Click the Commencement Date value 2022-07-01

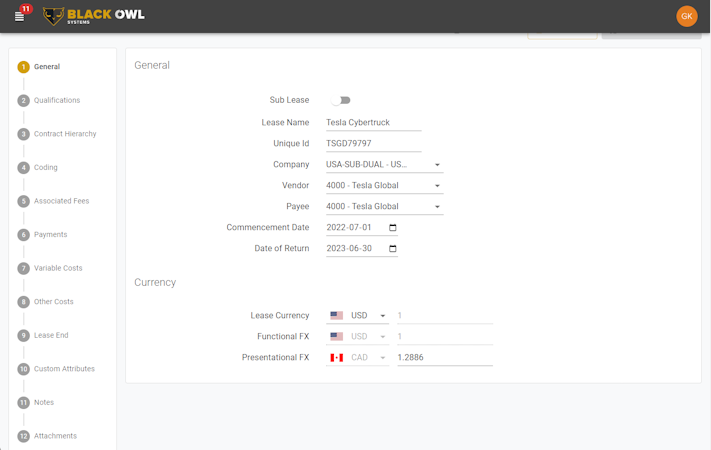click(349, 227)
